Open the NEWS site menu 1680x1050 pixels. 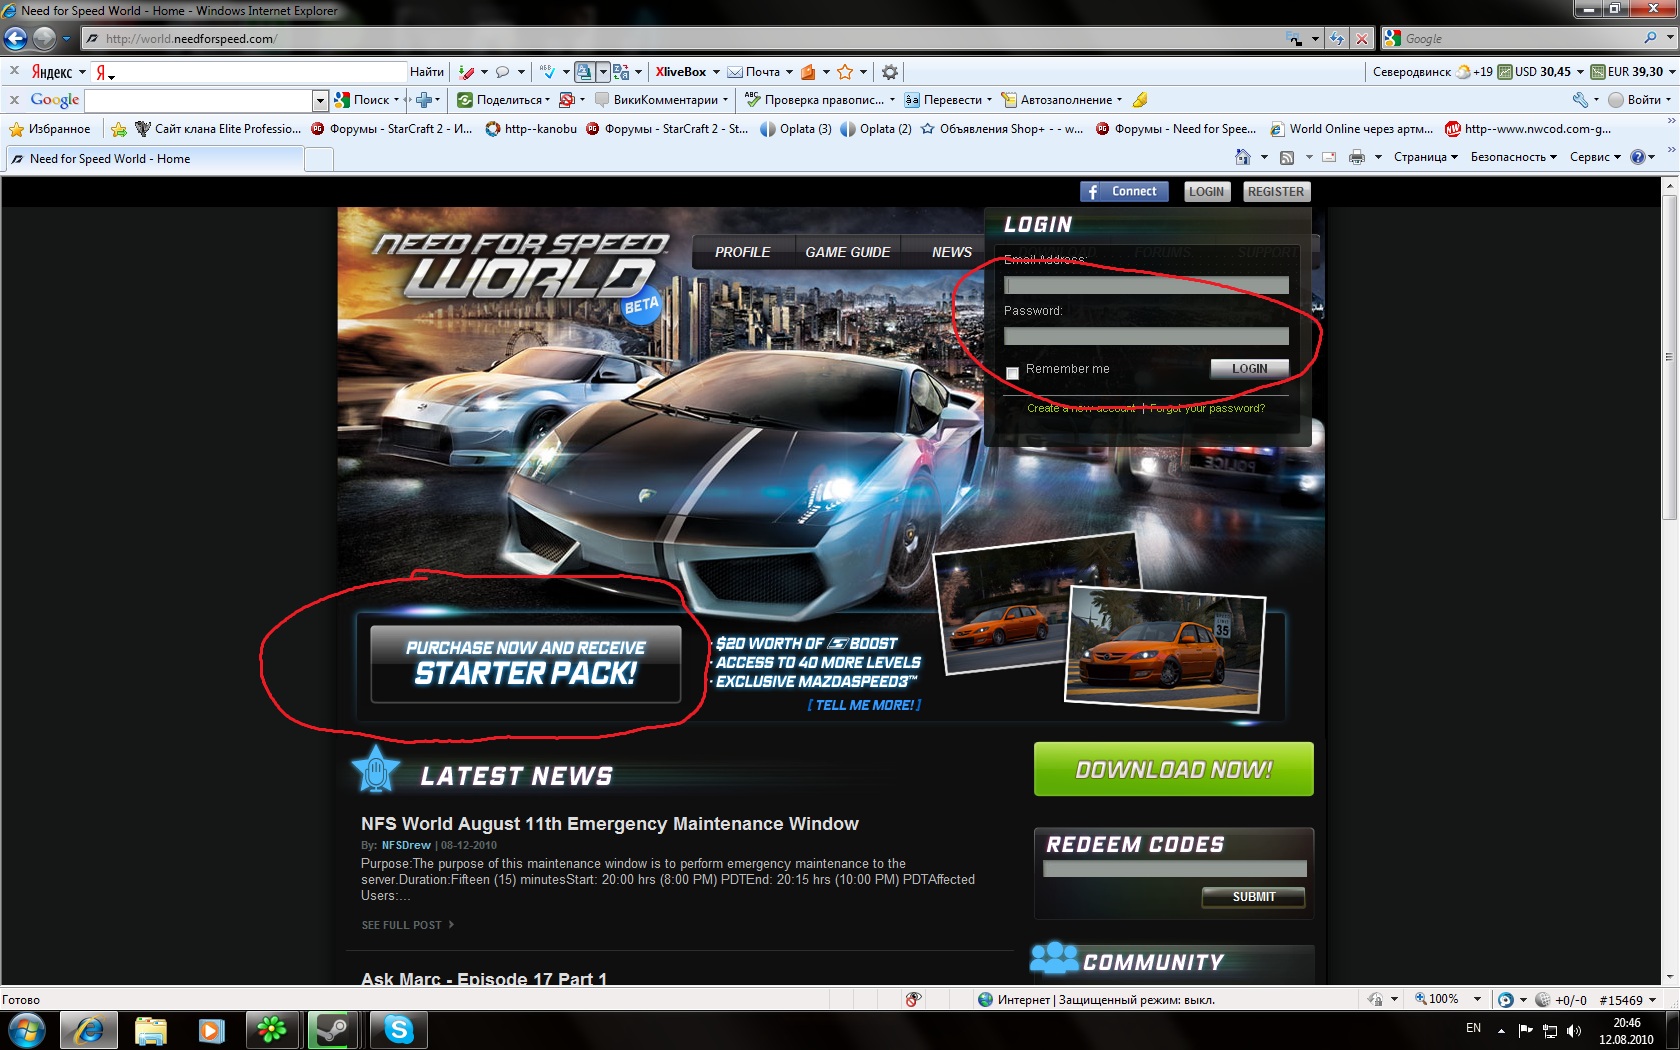951,252
